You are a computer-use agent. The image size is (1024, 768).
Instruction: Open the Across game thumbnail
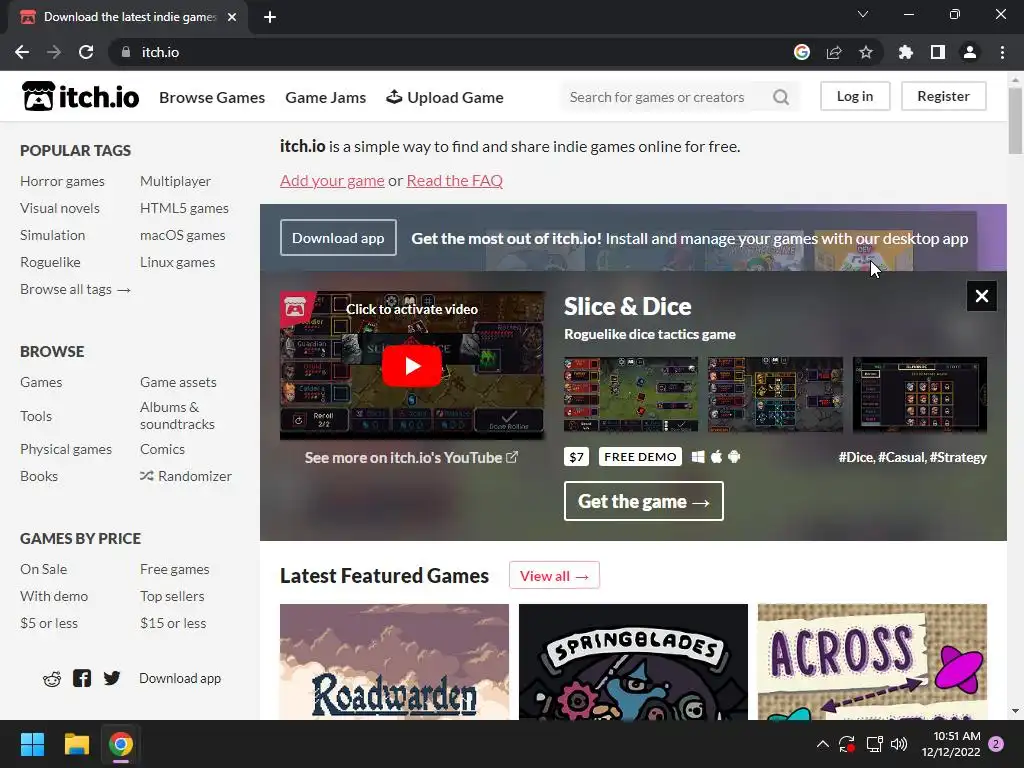(872, 662)
